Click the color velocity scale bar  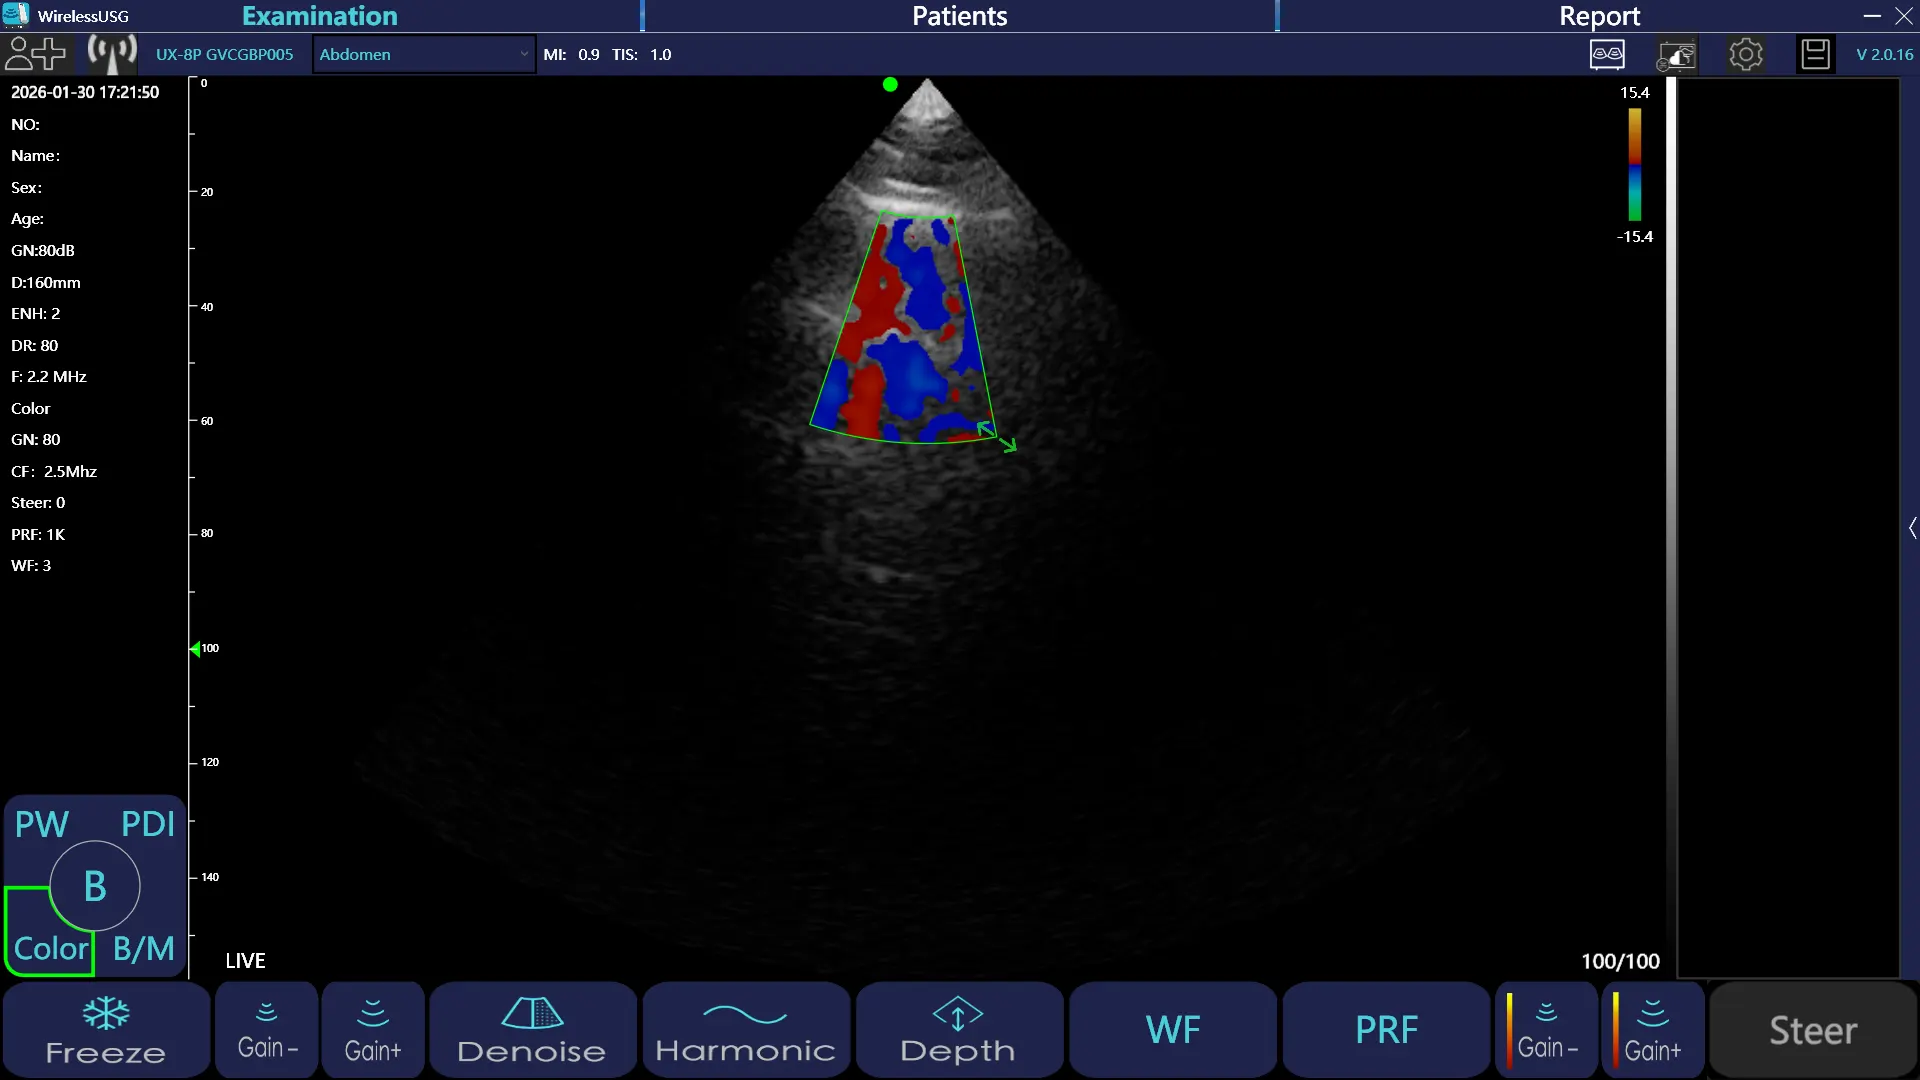[1634, 165]
